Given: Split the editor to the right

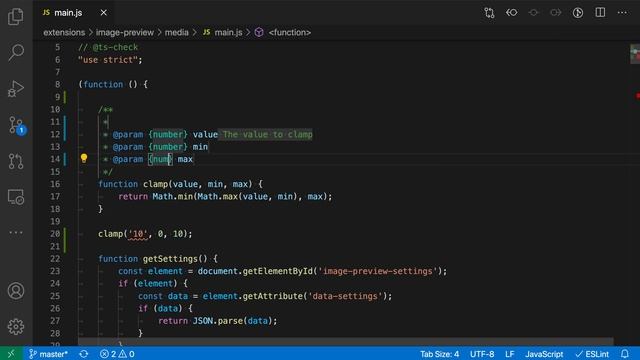Looking at the screenshot, I should (600, 13).
